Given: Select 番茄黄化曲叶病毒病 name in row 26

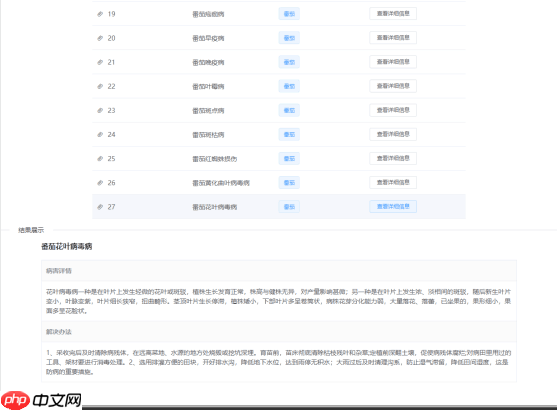Looking at the screenshot, I should (x=221, y=183).
